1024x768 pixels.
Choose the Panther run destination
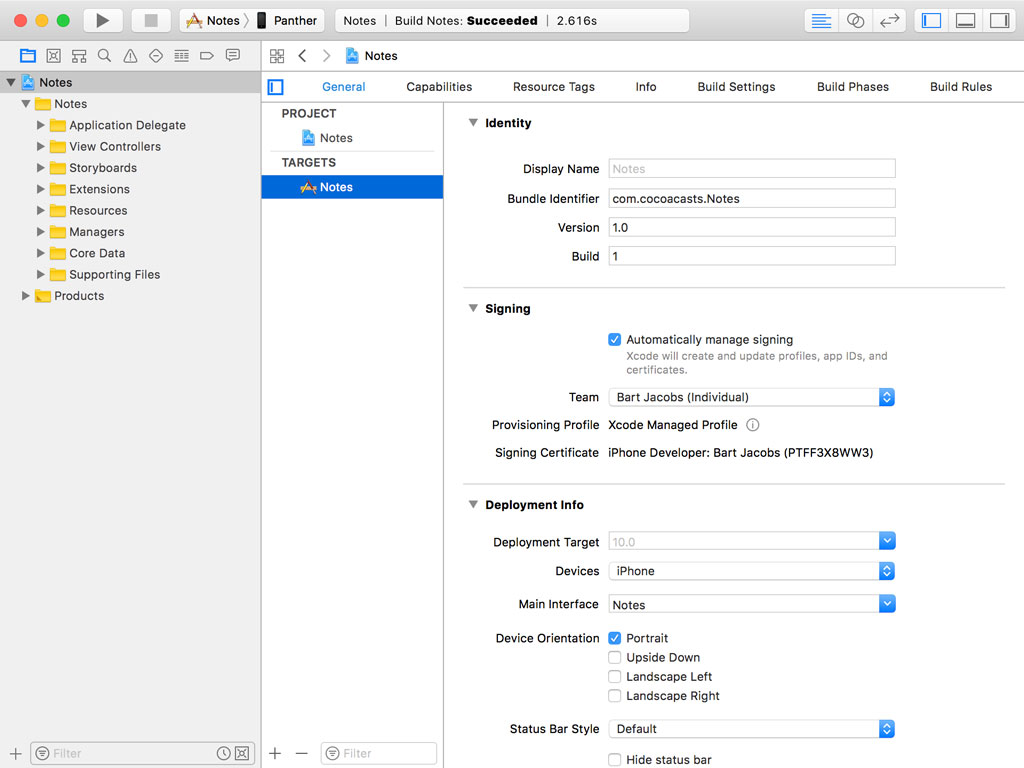[x=287, y=21]
